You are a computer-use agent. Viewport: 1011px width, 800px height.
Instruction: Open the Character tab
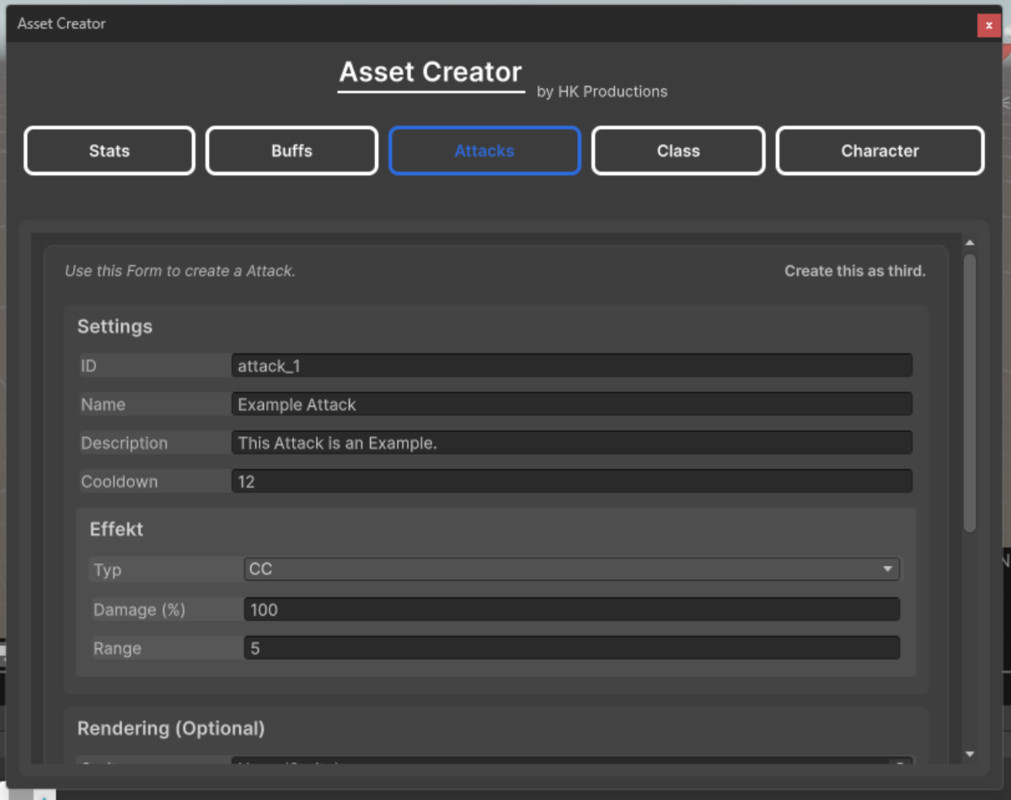[x=879, y=150]
